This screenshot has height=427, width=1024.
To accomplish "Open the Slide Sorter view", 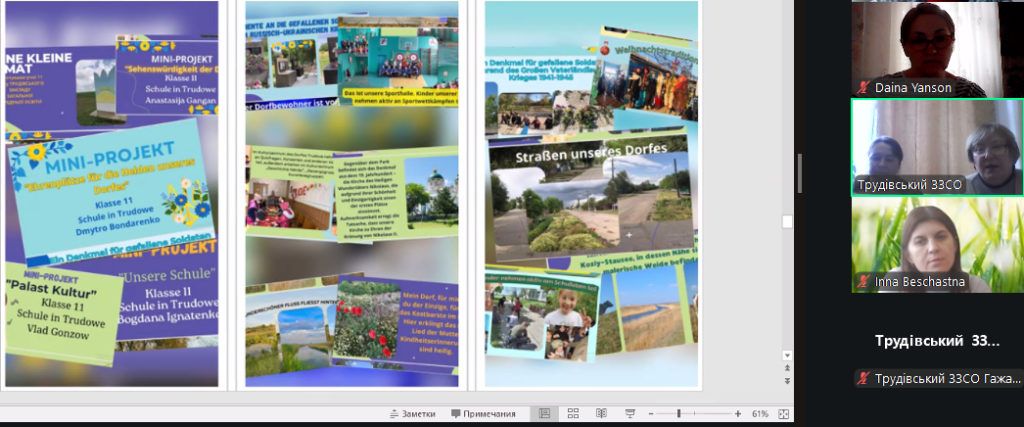I will click(x=573, y=414).
